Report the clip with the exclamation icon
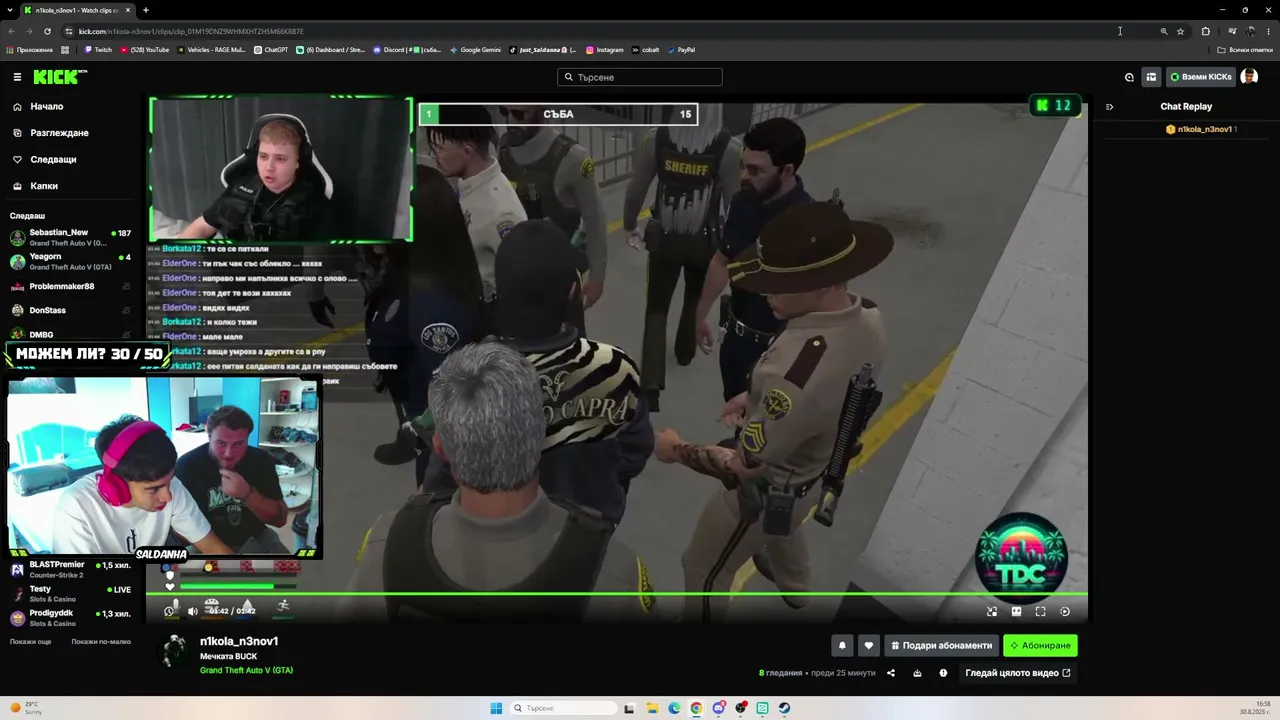Screen dimensions: 1280x720 tap(943, 673)
